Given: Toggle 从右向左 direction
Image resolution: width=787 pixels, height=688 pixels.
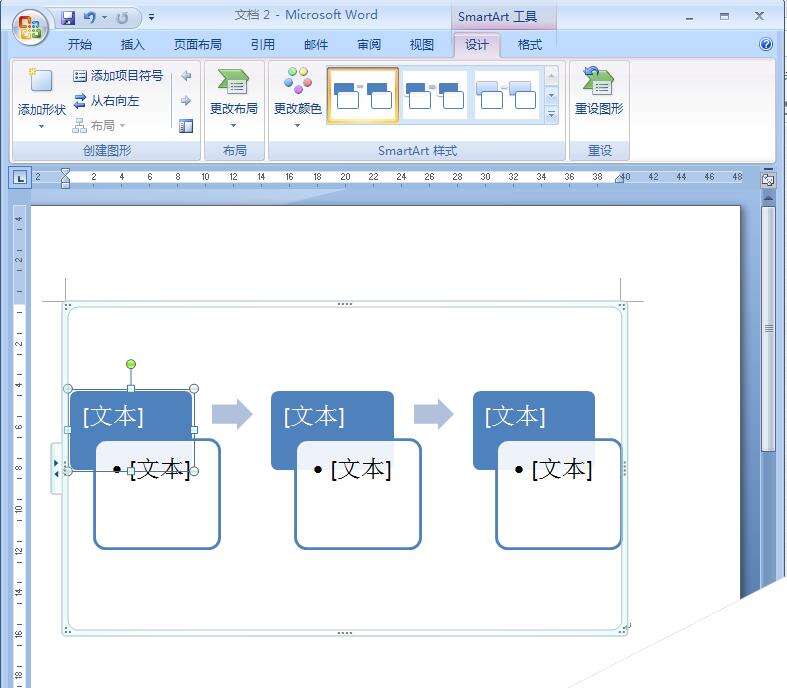Looking at the screenshot, I should [106, 101].
